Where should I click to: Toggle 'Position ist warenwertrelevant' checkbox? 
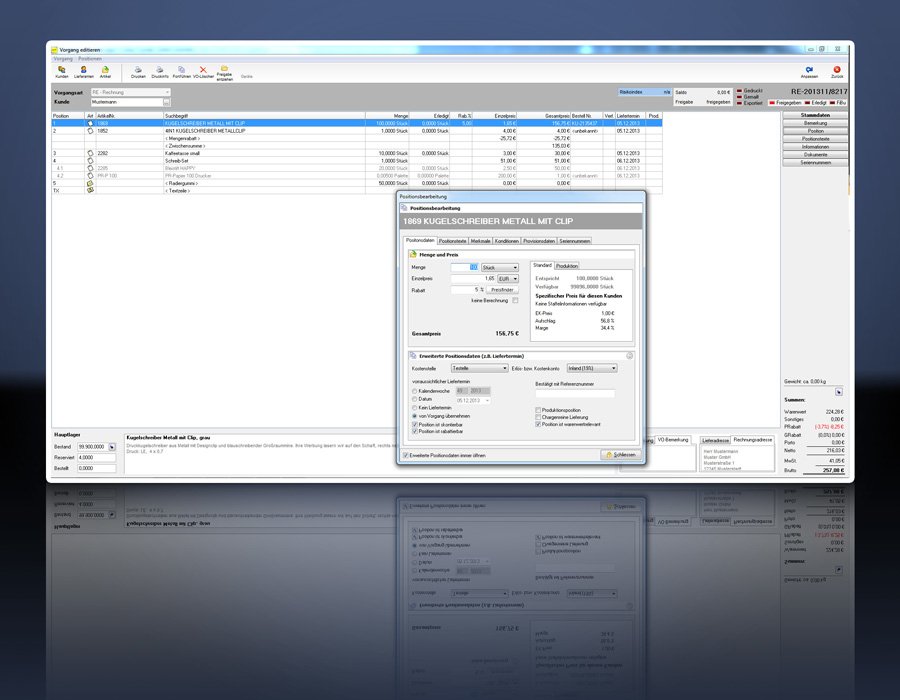coord(538,425)
